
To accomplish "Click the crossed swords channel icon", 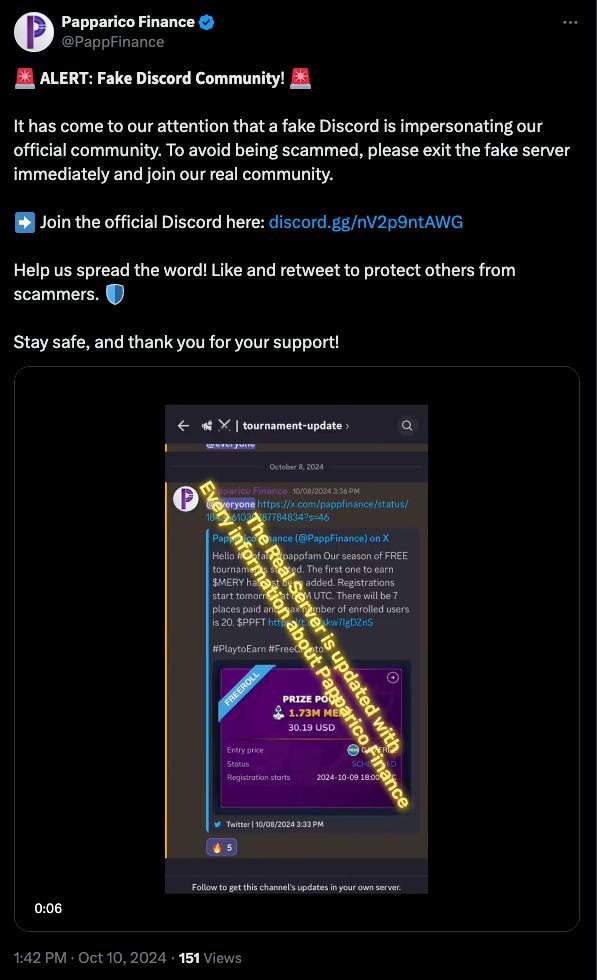I will coord(224,425).
